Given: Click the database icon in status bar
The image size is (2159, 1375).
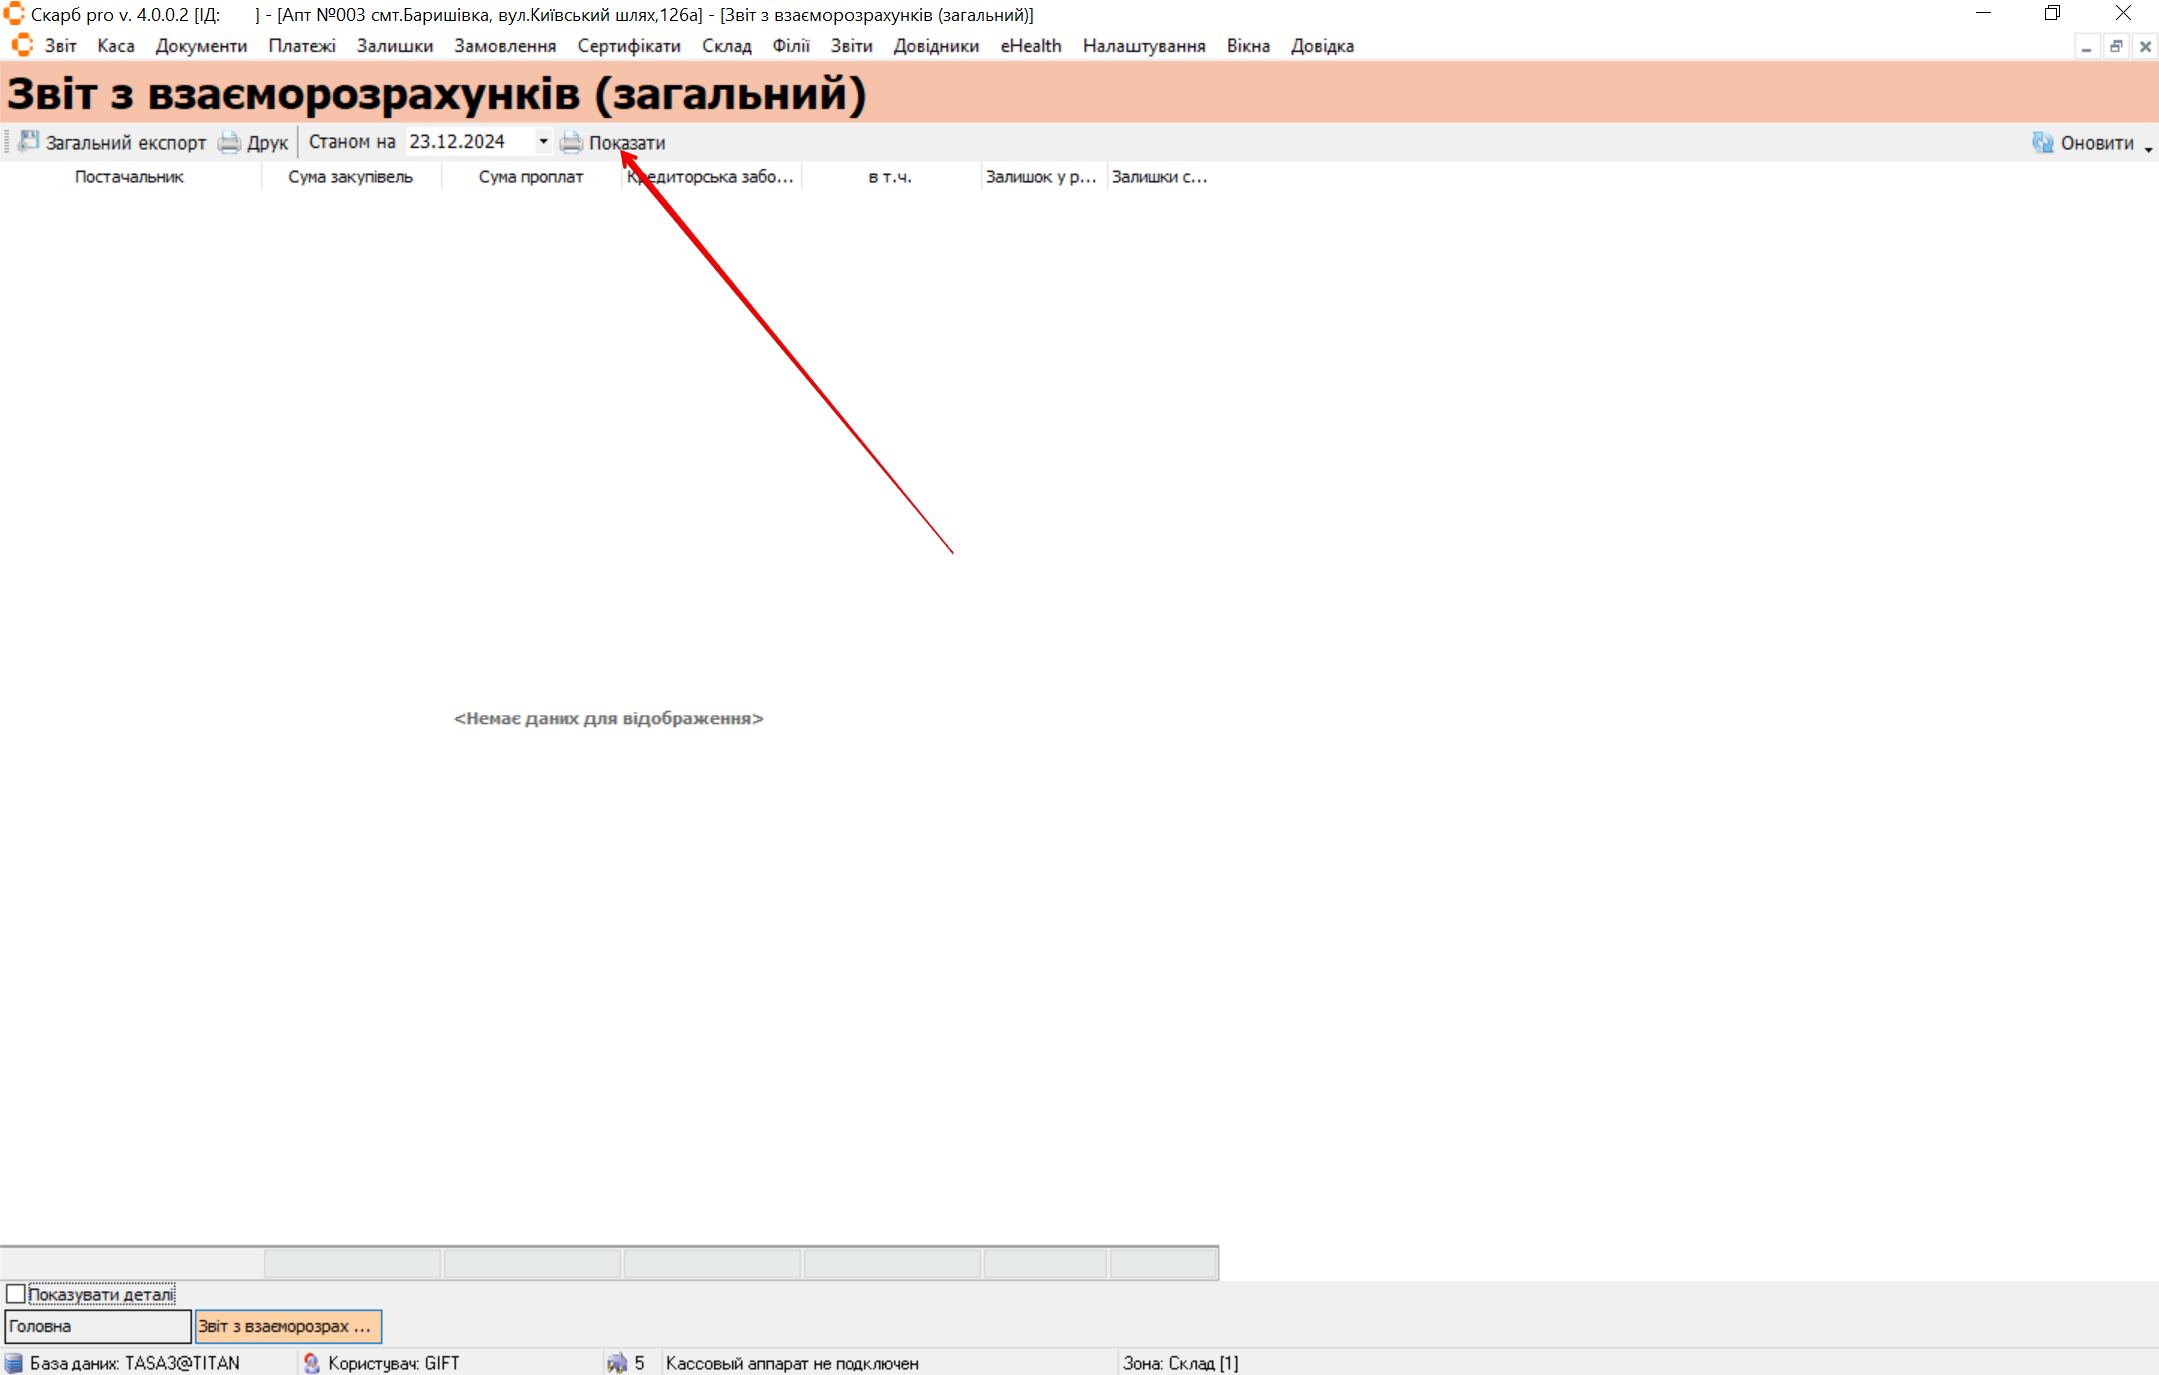Looking at the screenshot, I should [14, 1363].
